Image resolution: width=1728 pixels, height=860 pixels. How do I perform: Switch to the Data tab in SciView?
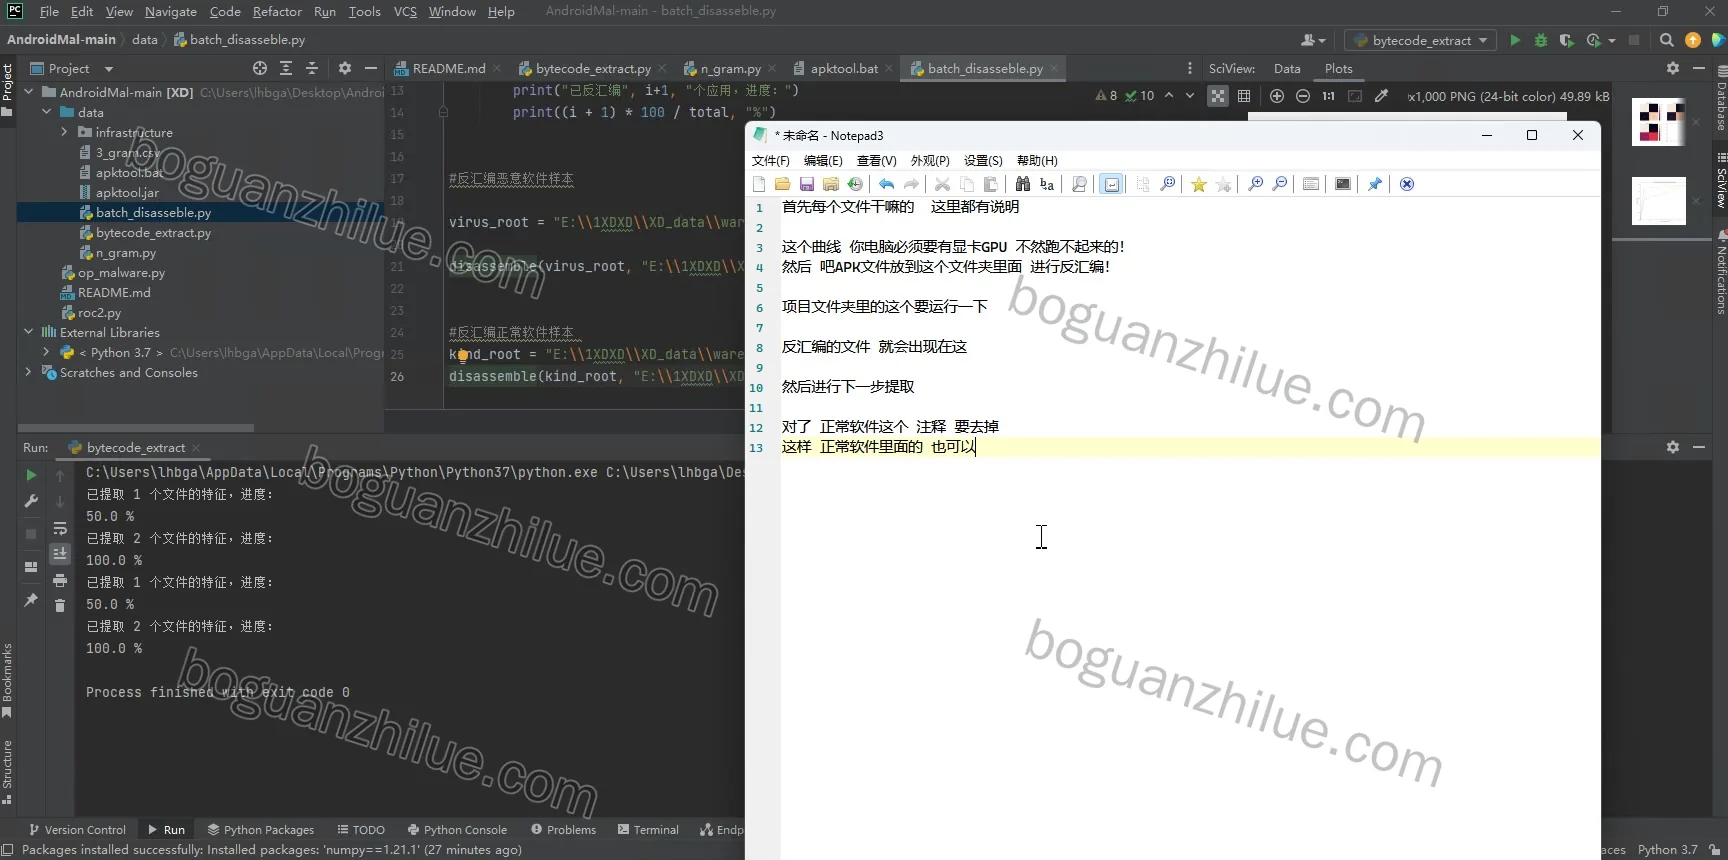click(x=1287, y=69)
